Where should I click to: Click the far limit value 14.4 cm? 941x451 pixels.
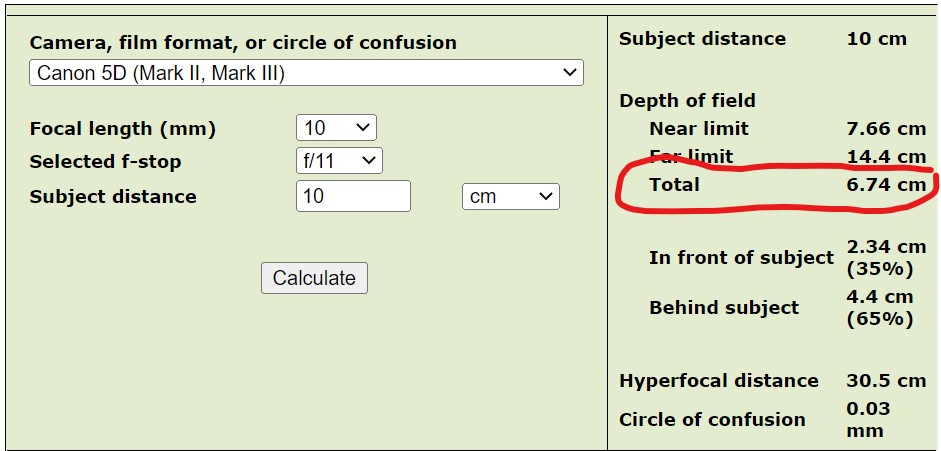886,157
